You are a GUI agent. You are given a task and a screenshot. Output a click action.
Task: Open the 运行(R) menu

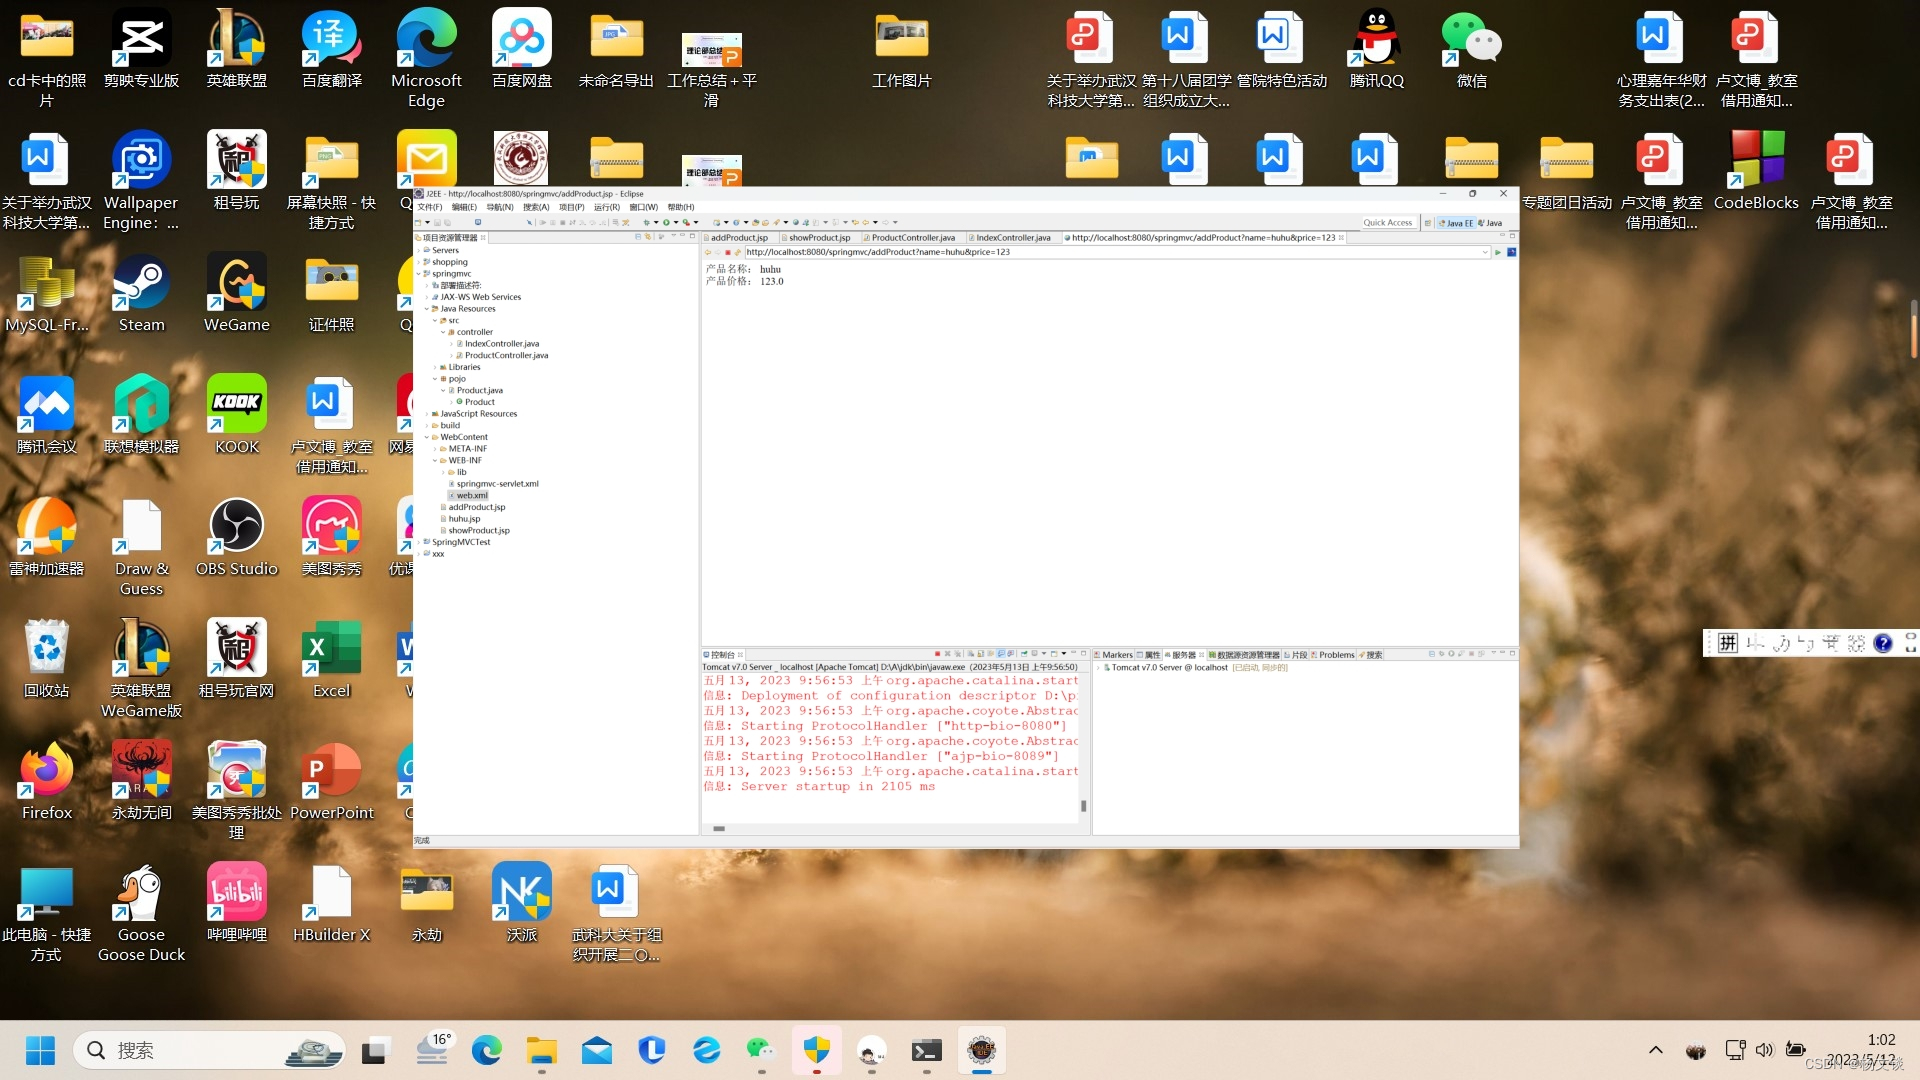[607, 207]
